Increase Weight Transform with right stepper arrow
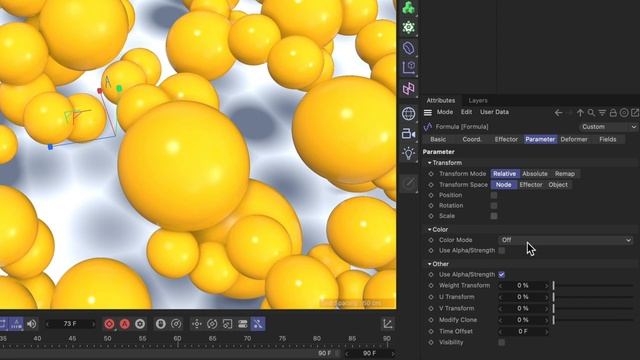The image size is (640, 360). 547,286
